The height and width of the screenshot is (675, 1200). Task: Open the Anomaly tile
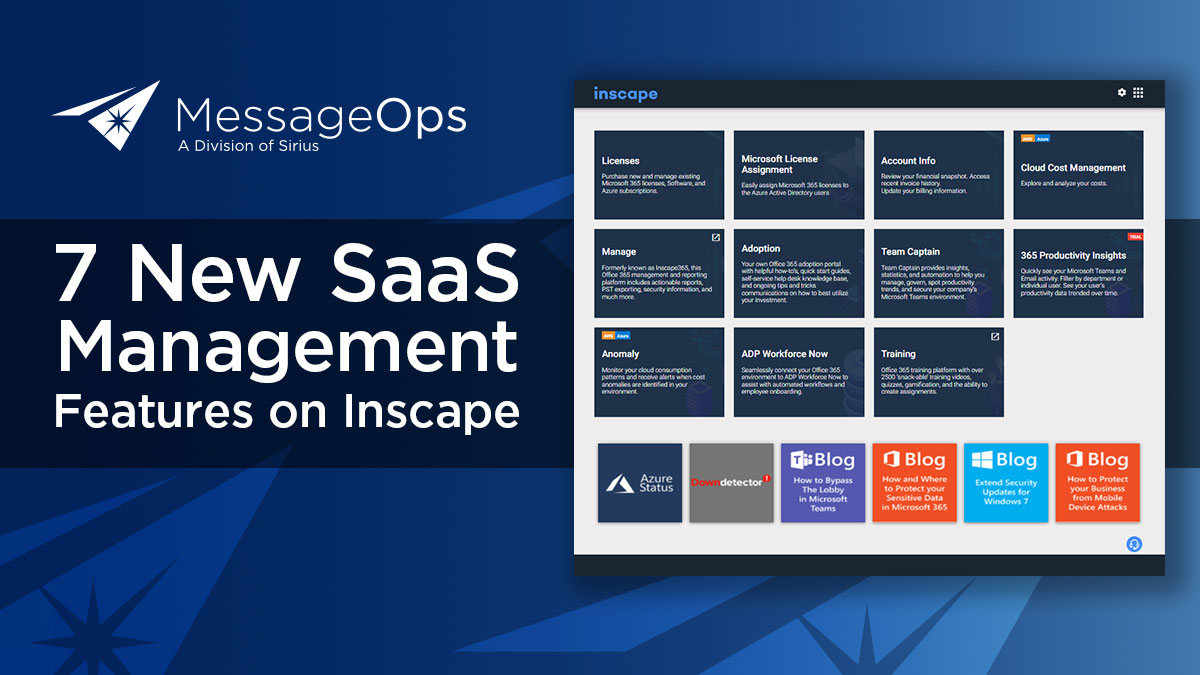[x=659, y=372]
